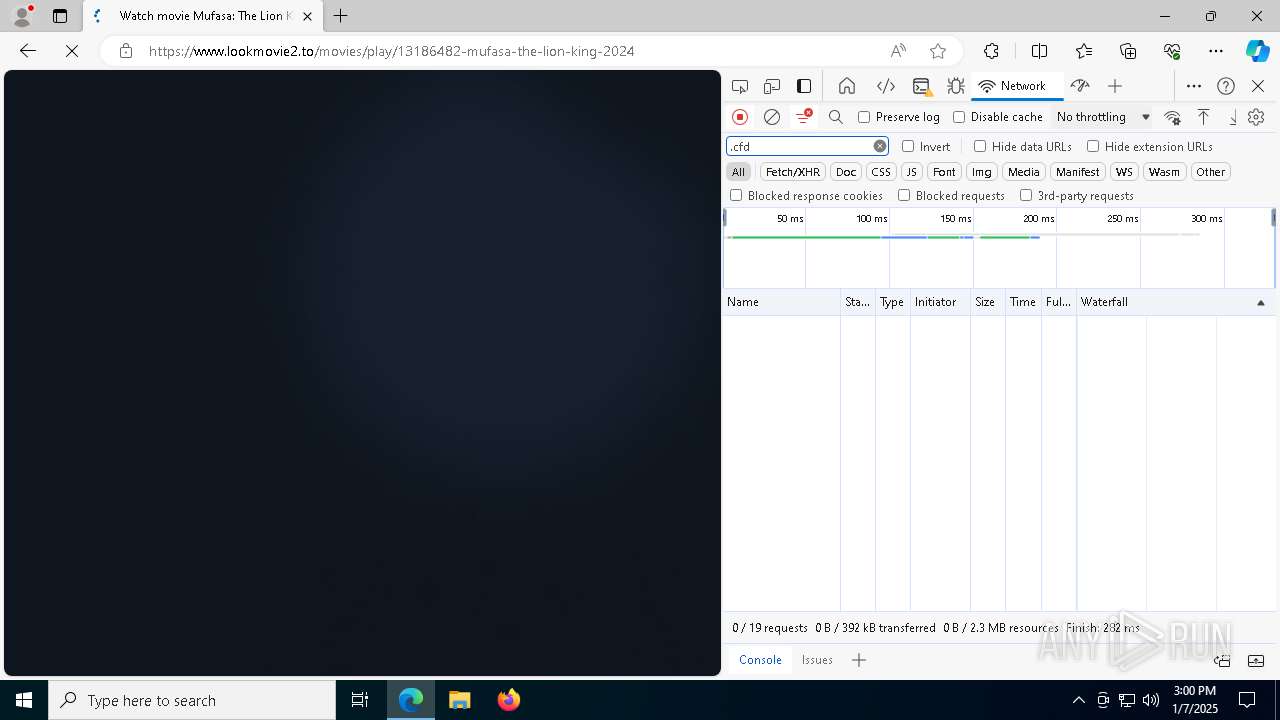Open Edge Settings and more menu
This screenshot has height=720, width=1280.
pos(1216,51)
